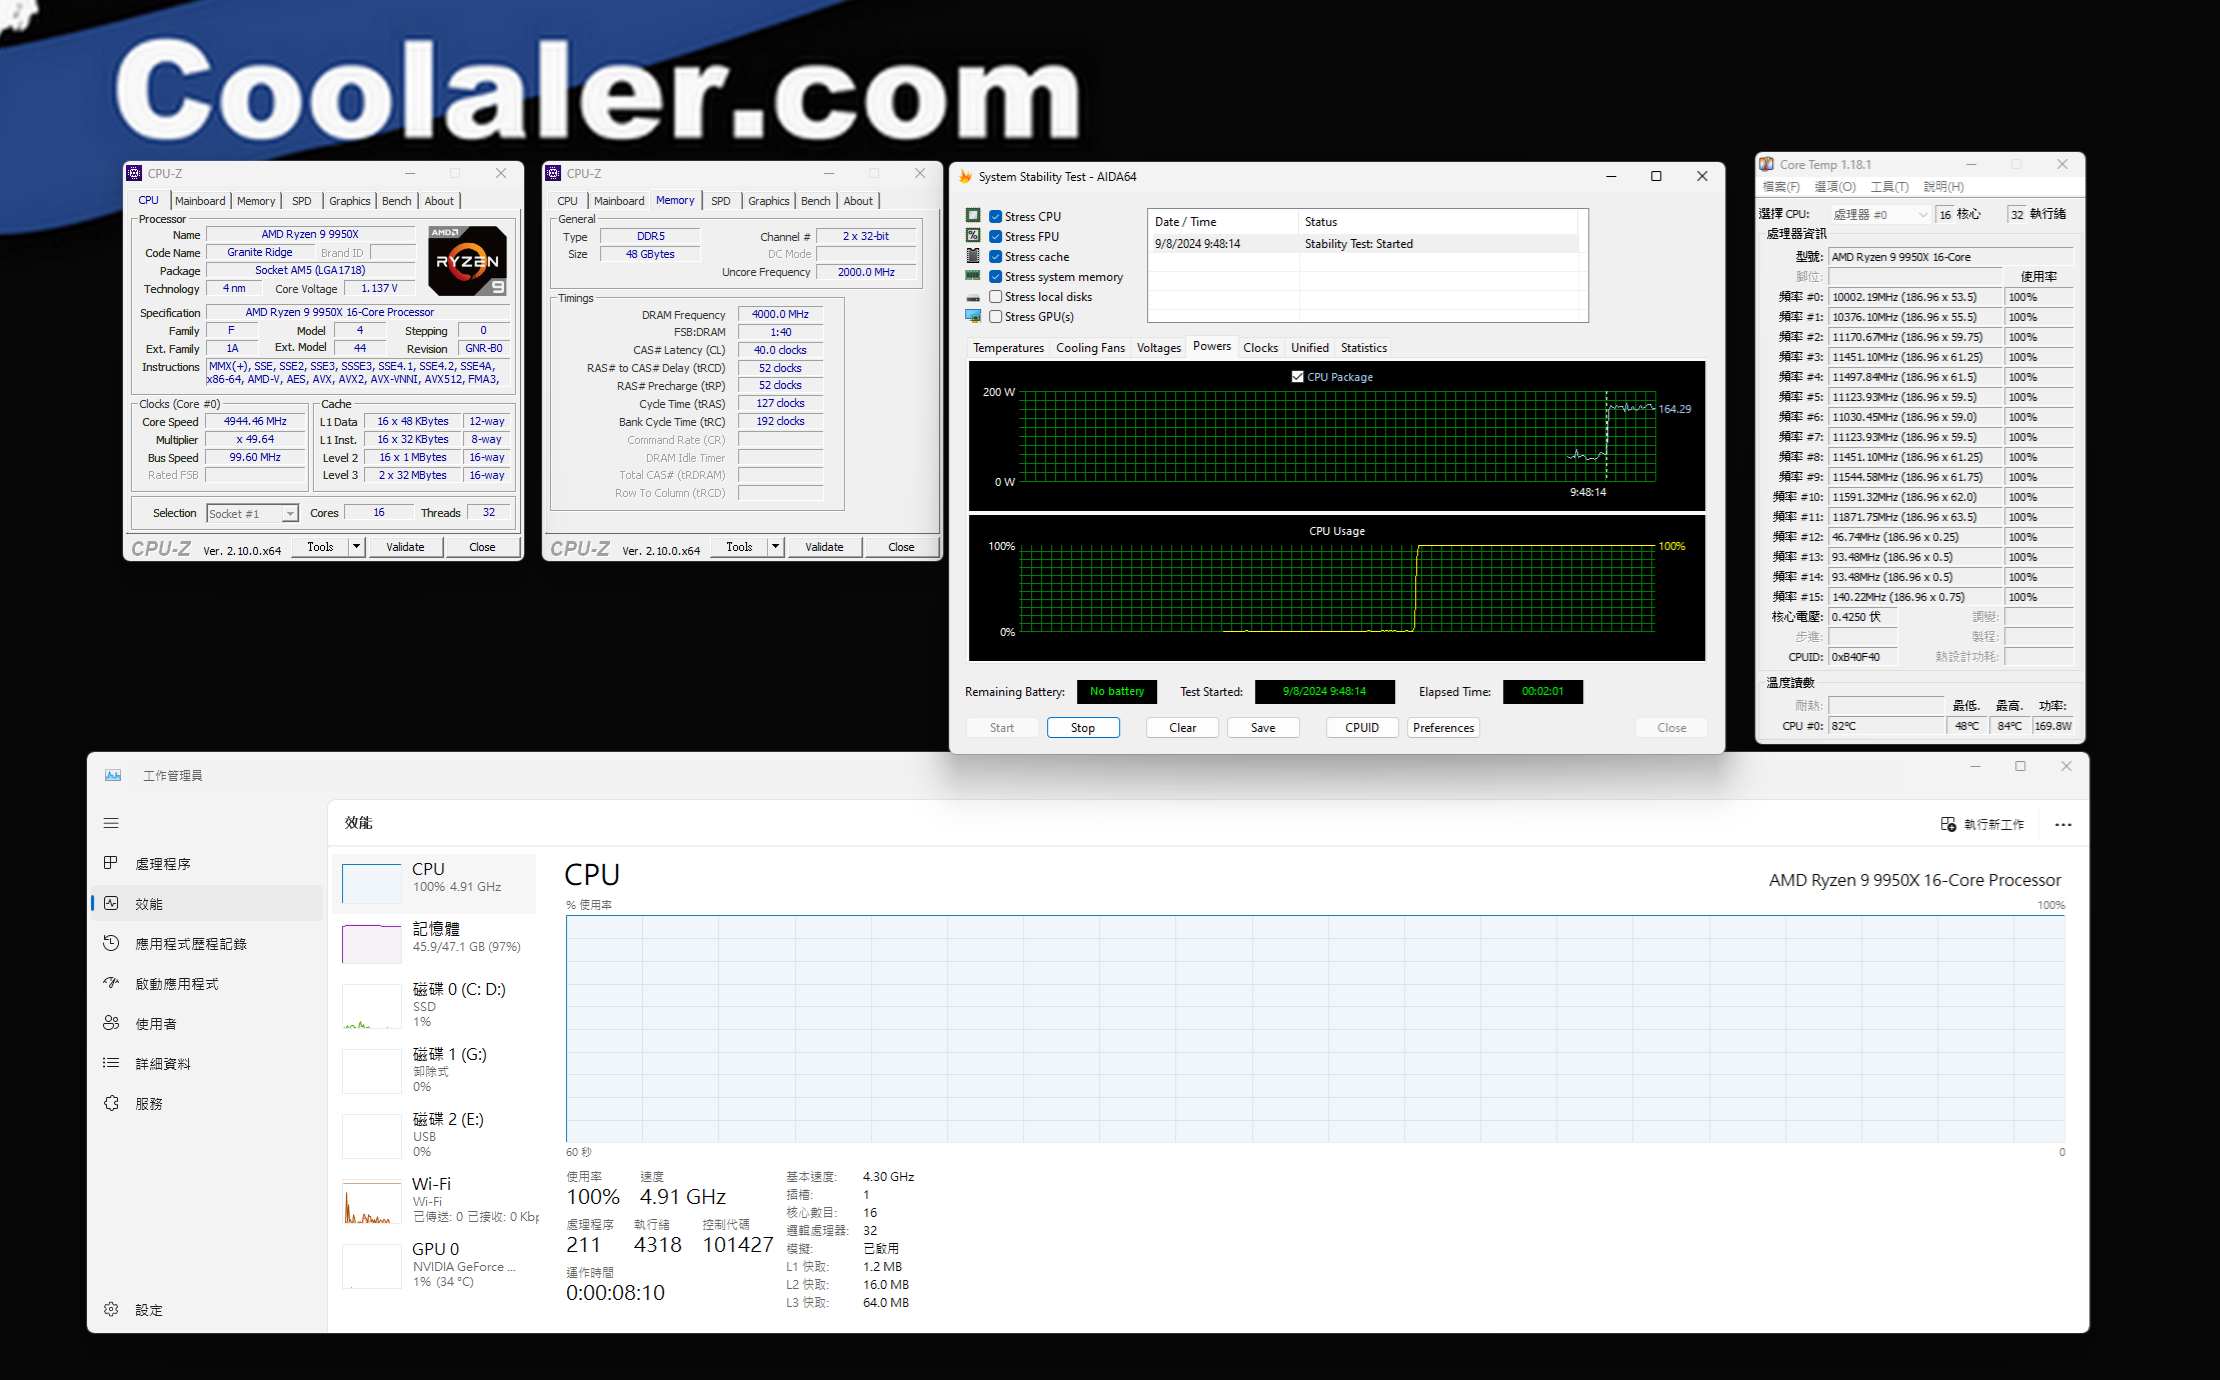Click the Clear button in AIDA64
Screen dimensions: 2220x1380
coord(1182,728)
